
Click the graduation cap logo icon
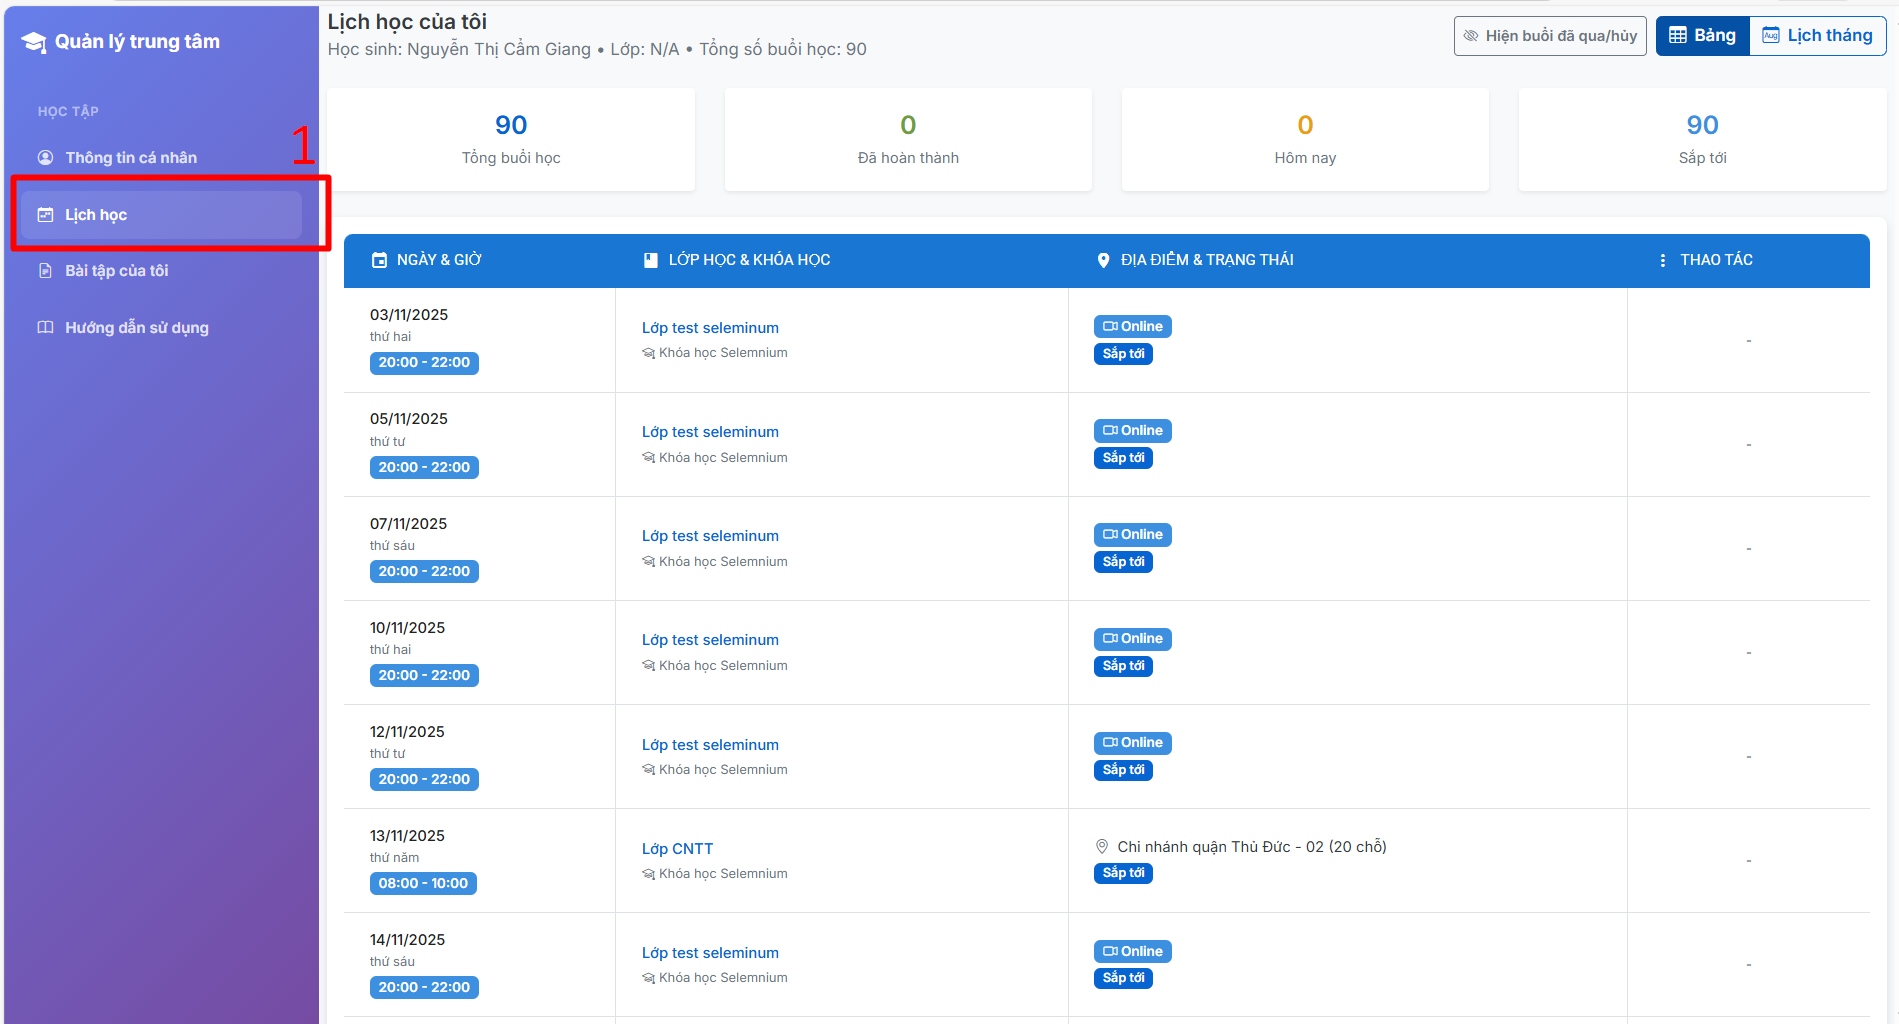[x=34, y=42]
